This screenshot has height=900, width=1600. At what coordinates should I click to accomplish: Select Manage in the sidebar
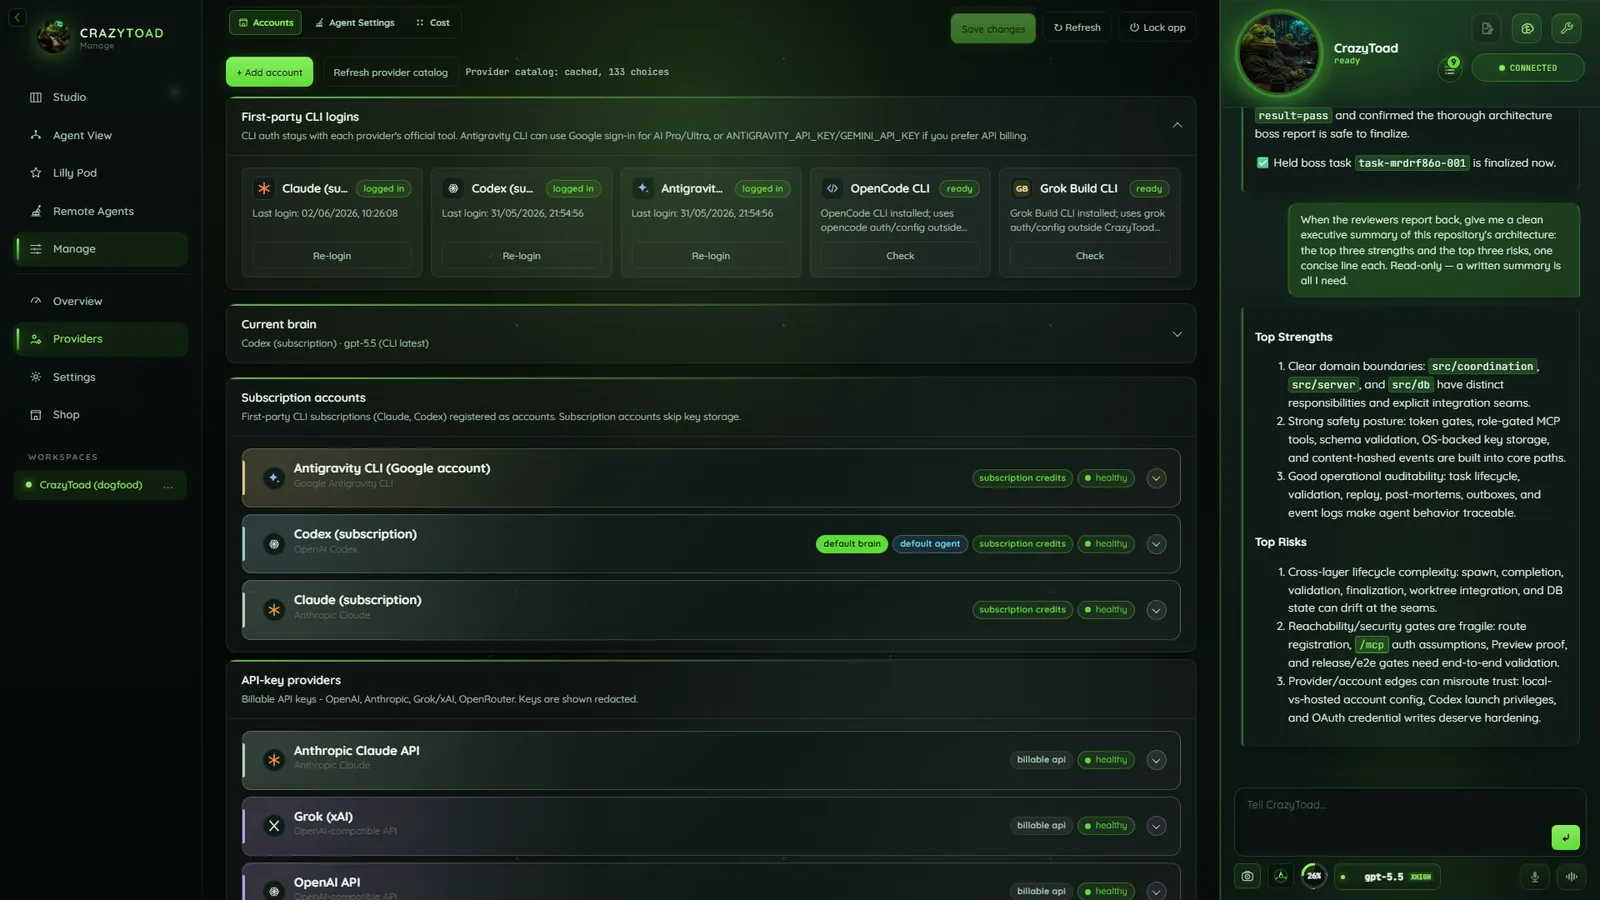100,249
